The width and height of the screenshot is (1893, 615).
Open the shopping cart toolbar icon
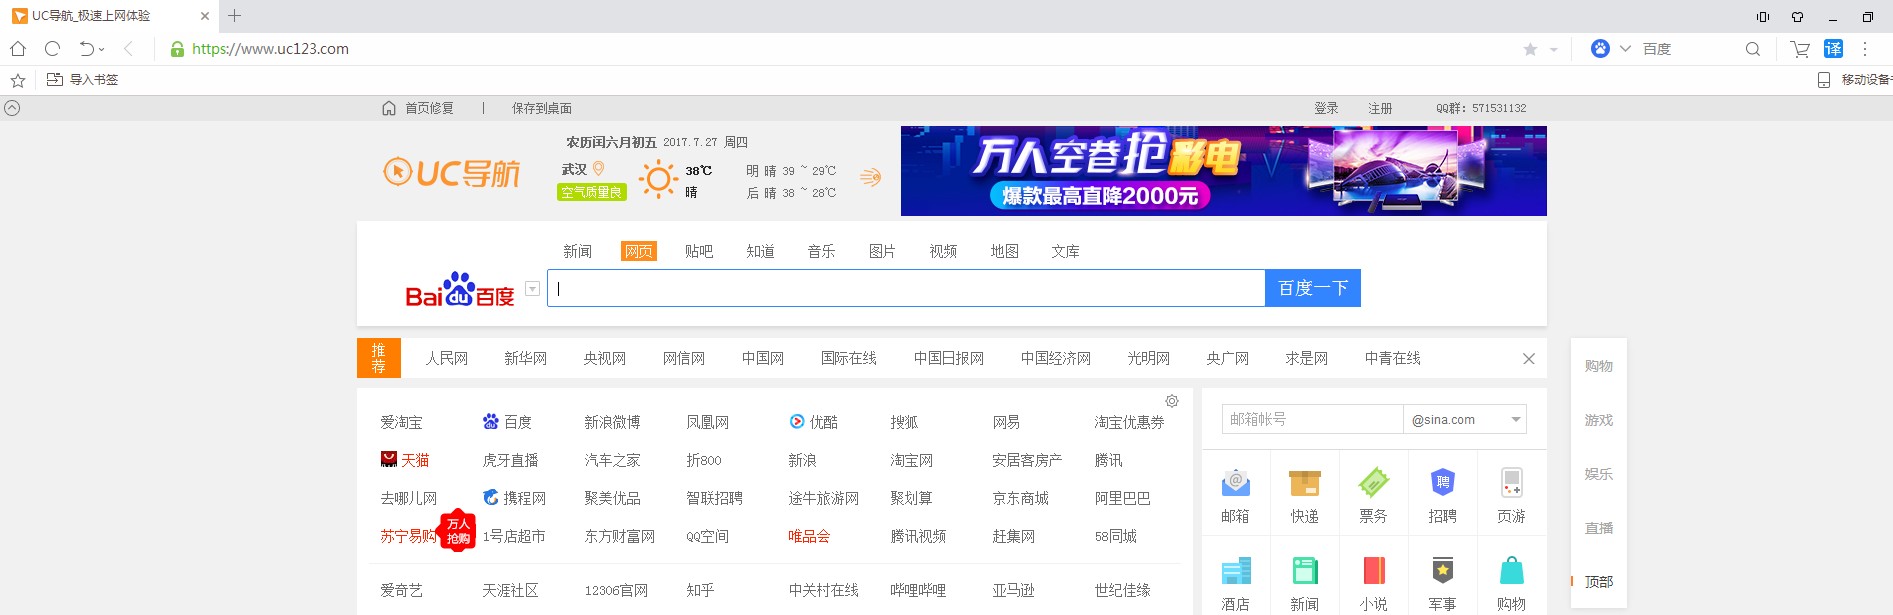(1800, 49)
